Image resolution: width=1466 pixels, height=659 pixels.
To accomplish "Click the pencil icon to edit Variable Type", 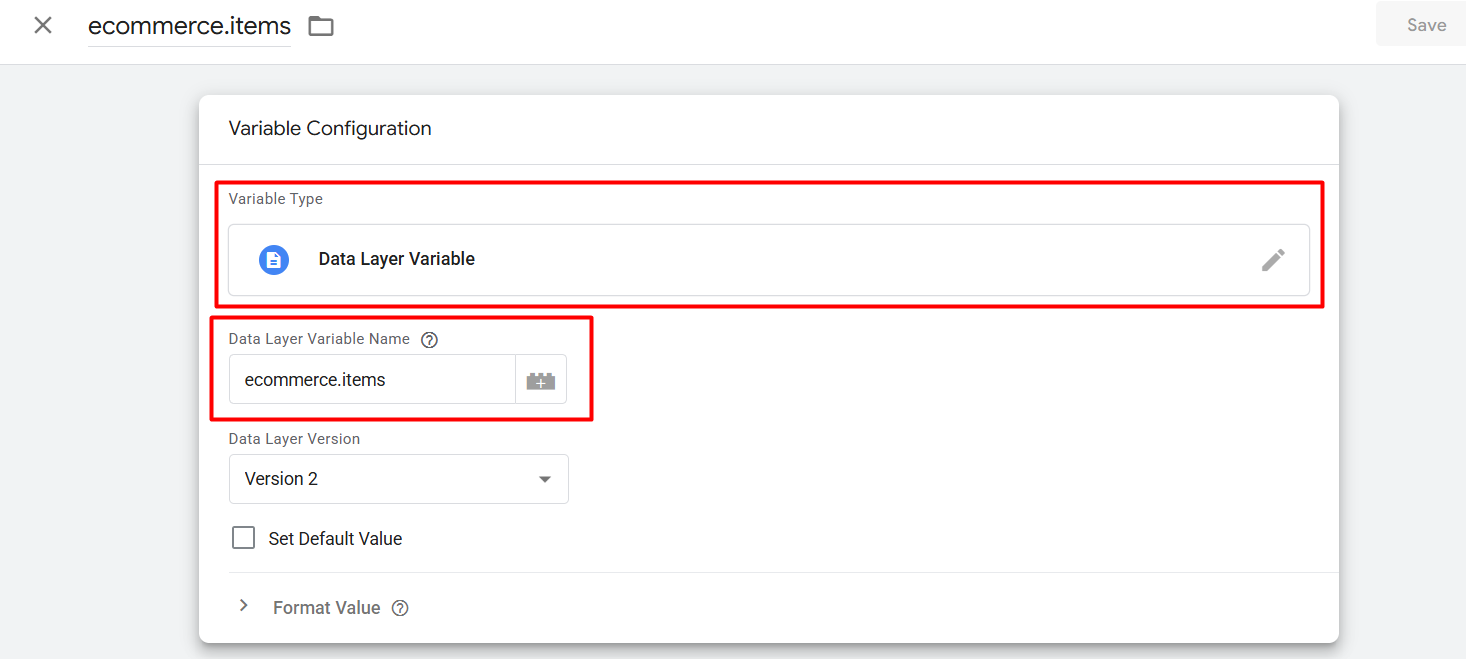I will tap(1272, 260).
